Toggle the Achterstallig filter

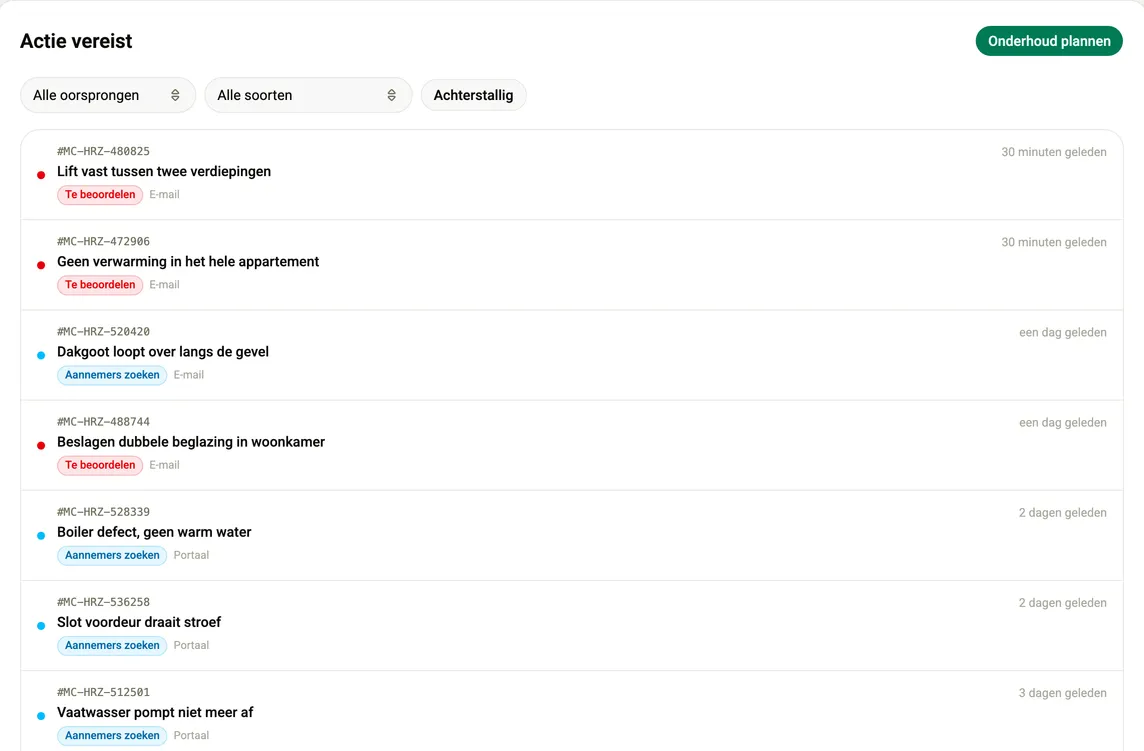point(474,96)
